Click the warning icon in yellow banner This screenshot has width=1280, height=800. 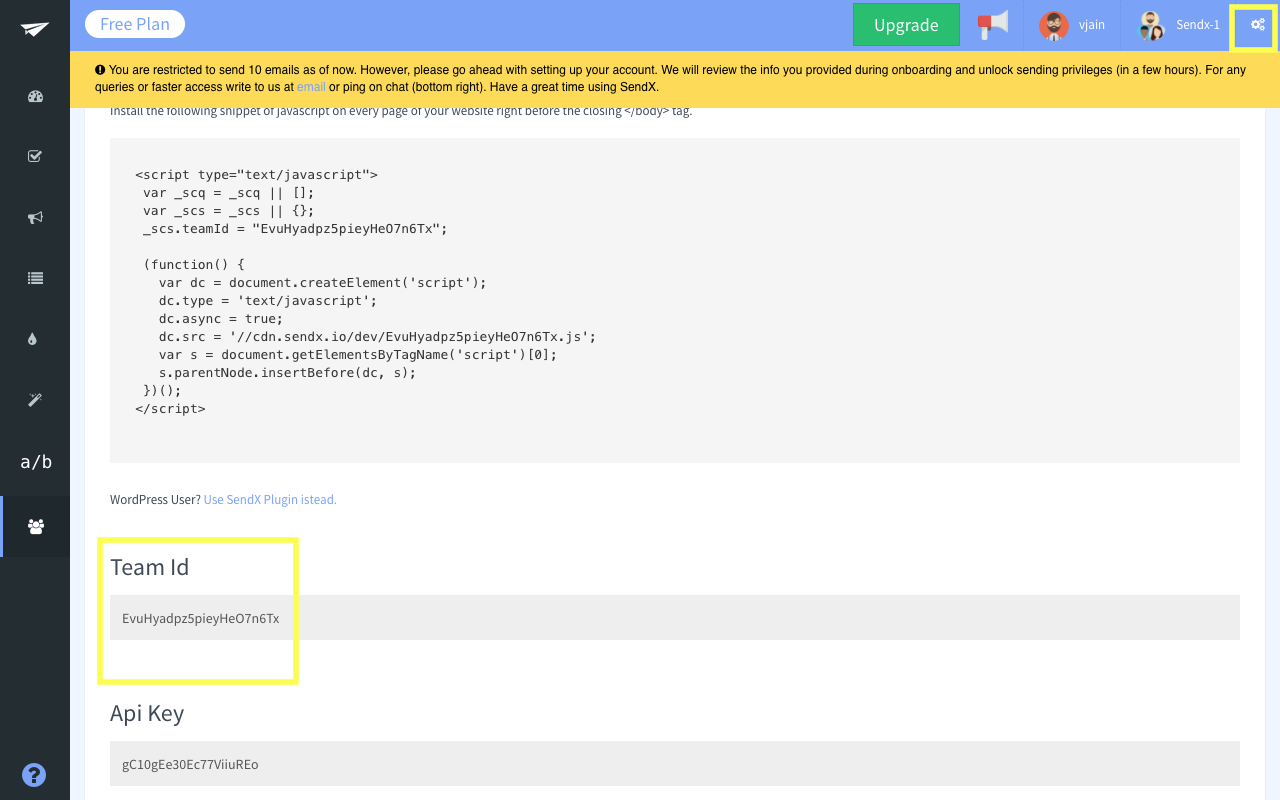(x=100, y=70)
